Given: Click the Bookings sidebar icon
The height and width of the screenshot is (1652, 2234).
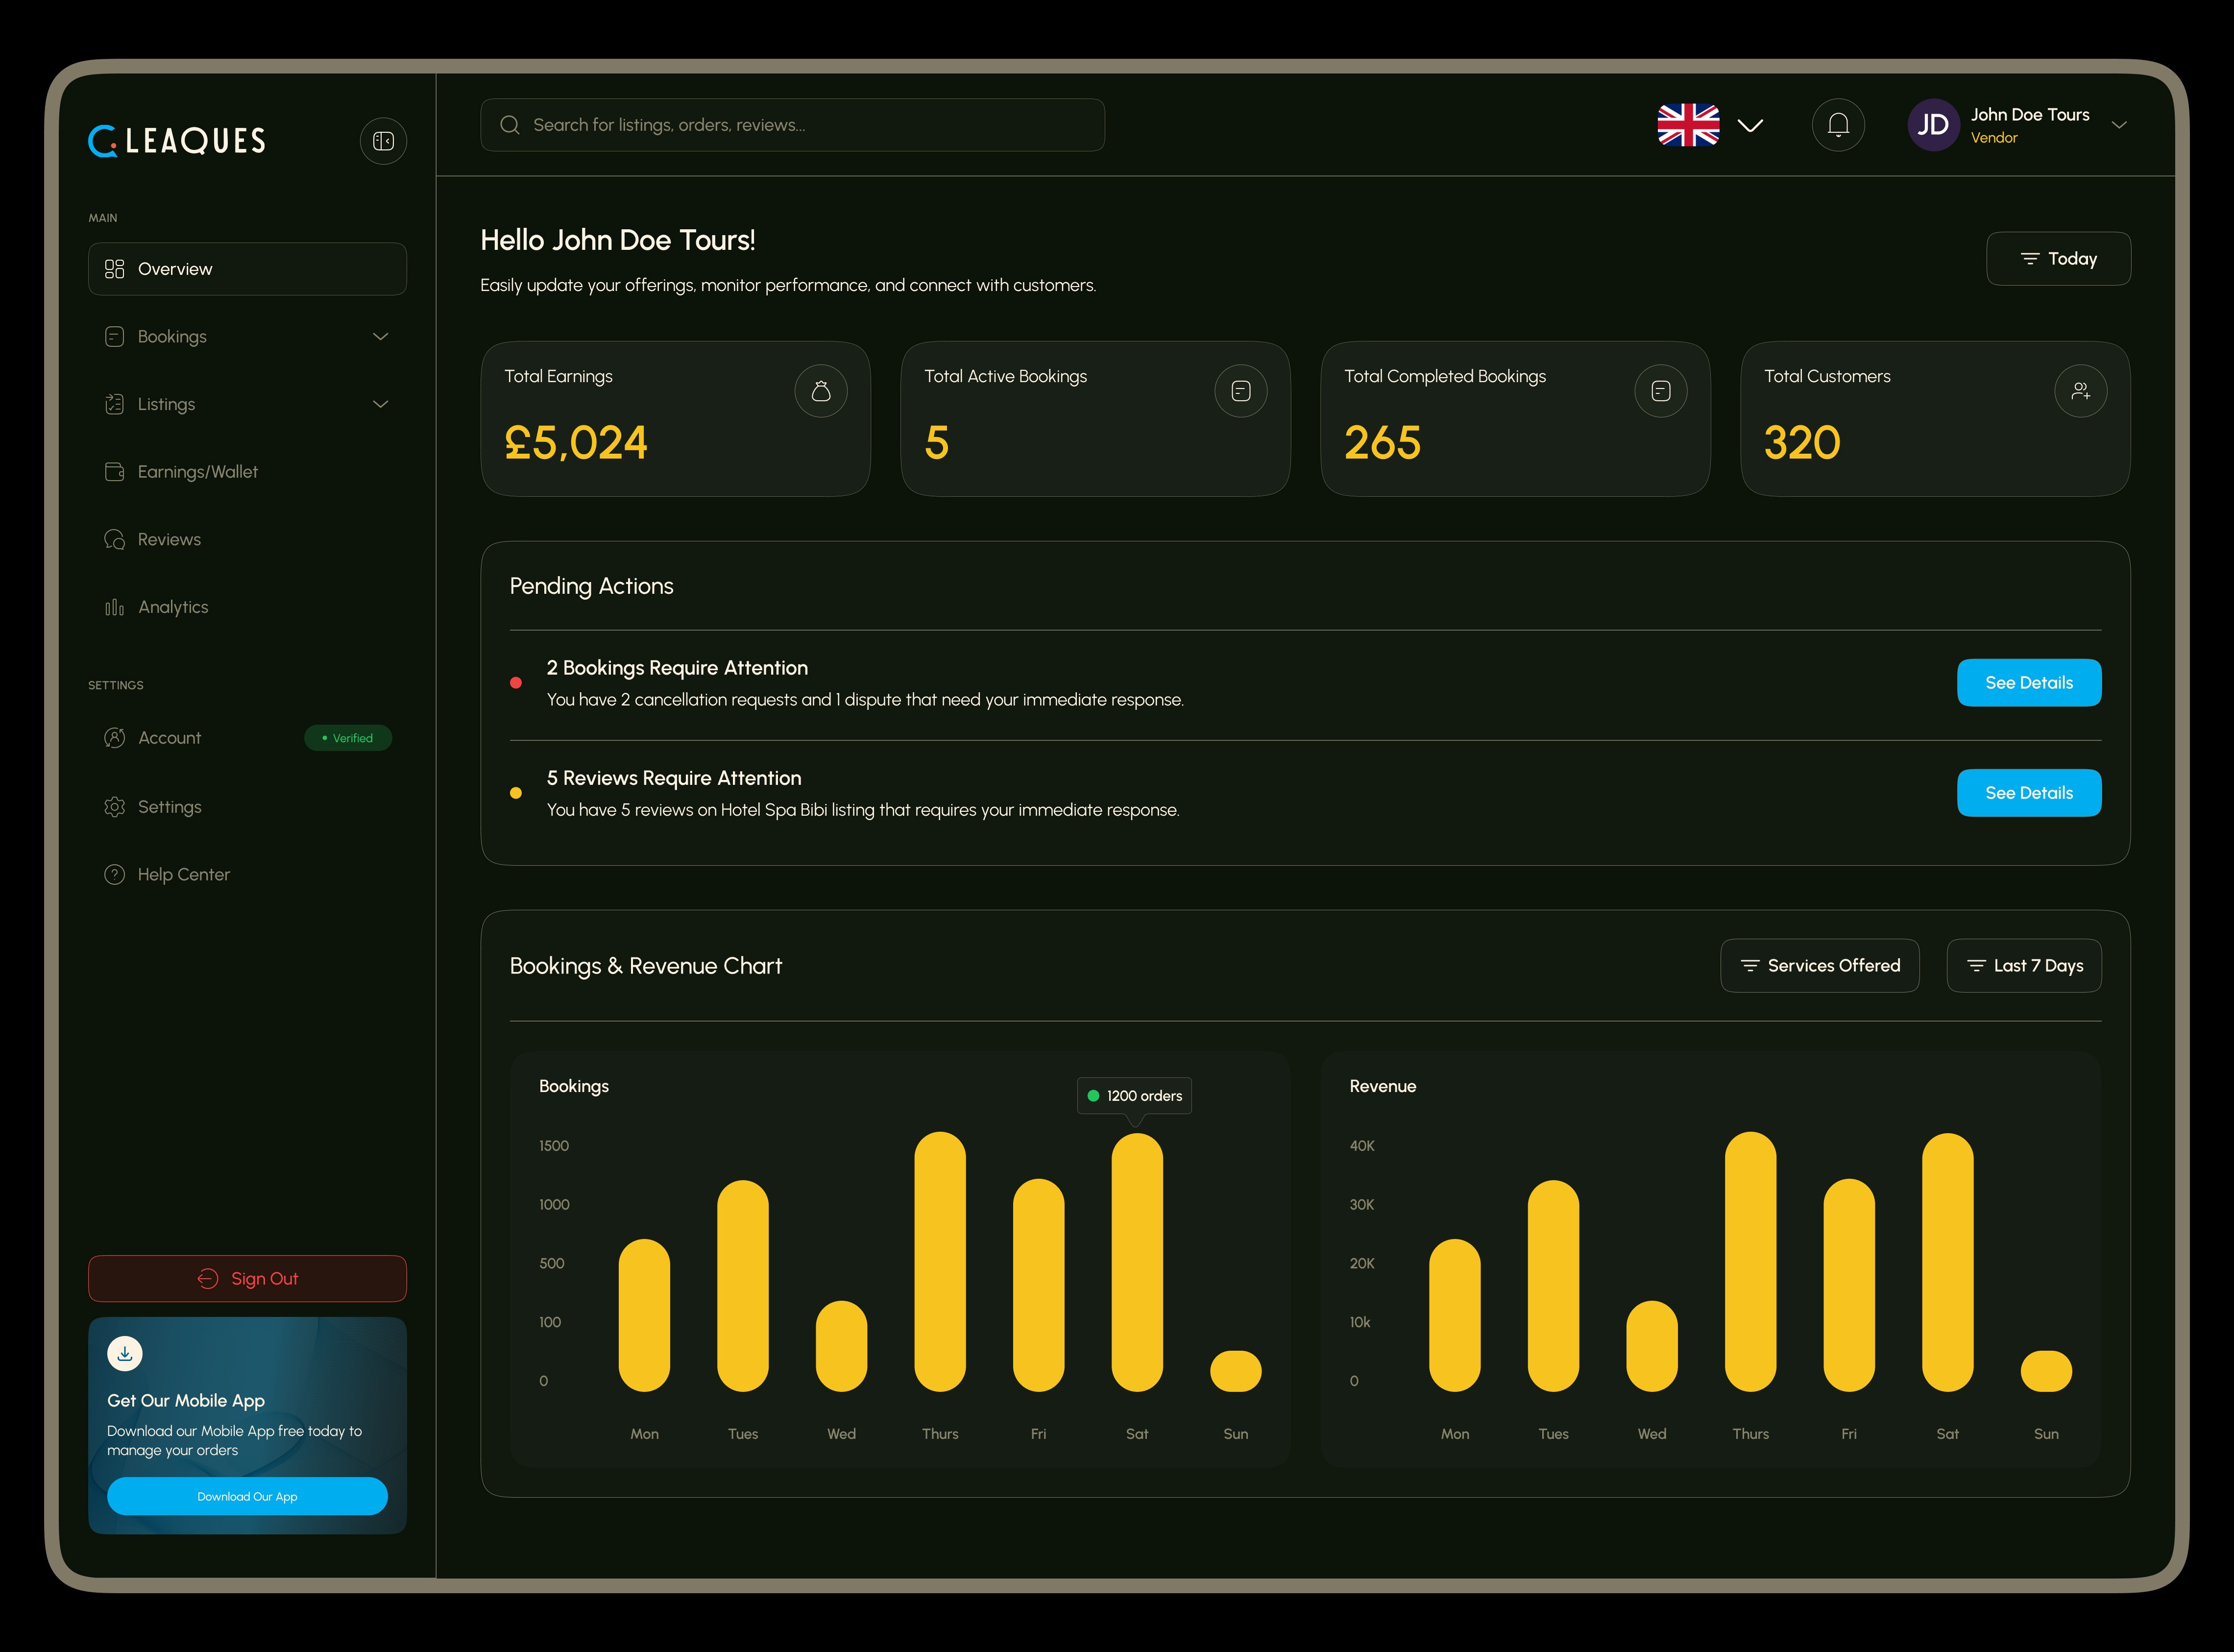Looking at the screenshot, I should tap(115, 337).
